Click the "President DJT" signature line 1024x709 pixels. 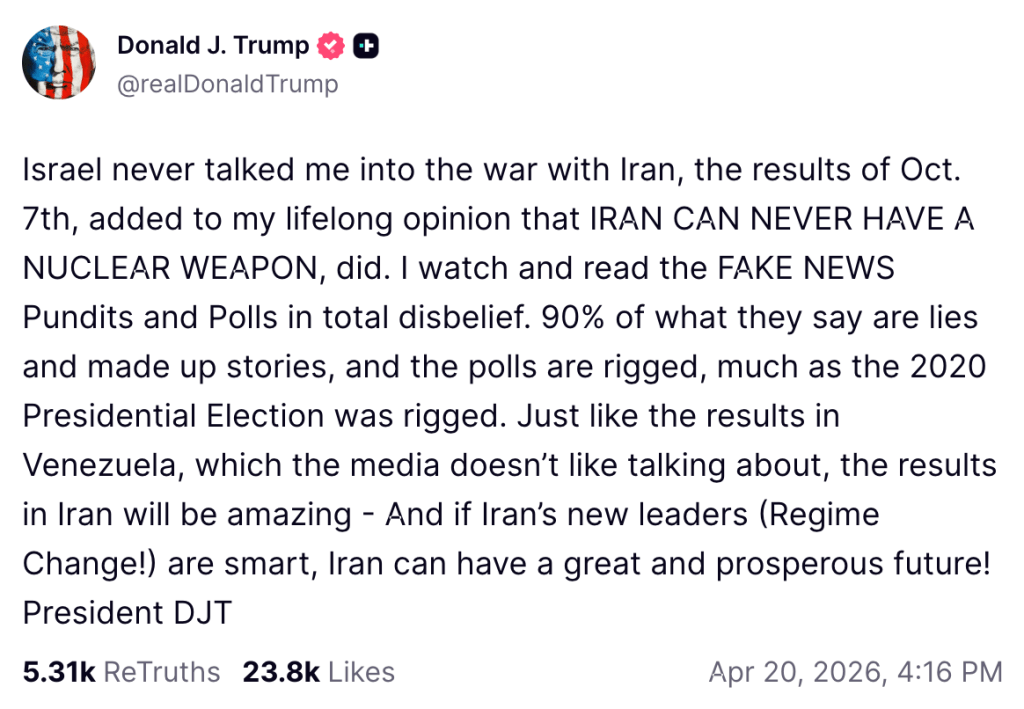coord(127,611)
